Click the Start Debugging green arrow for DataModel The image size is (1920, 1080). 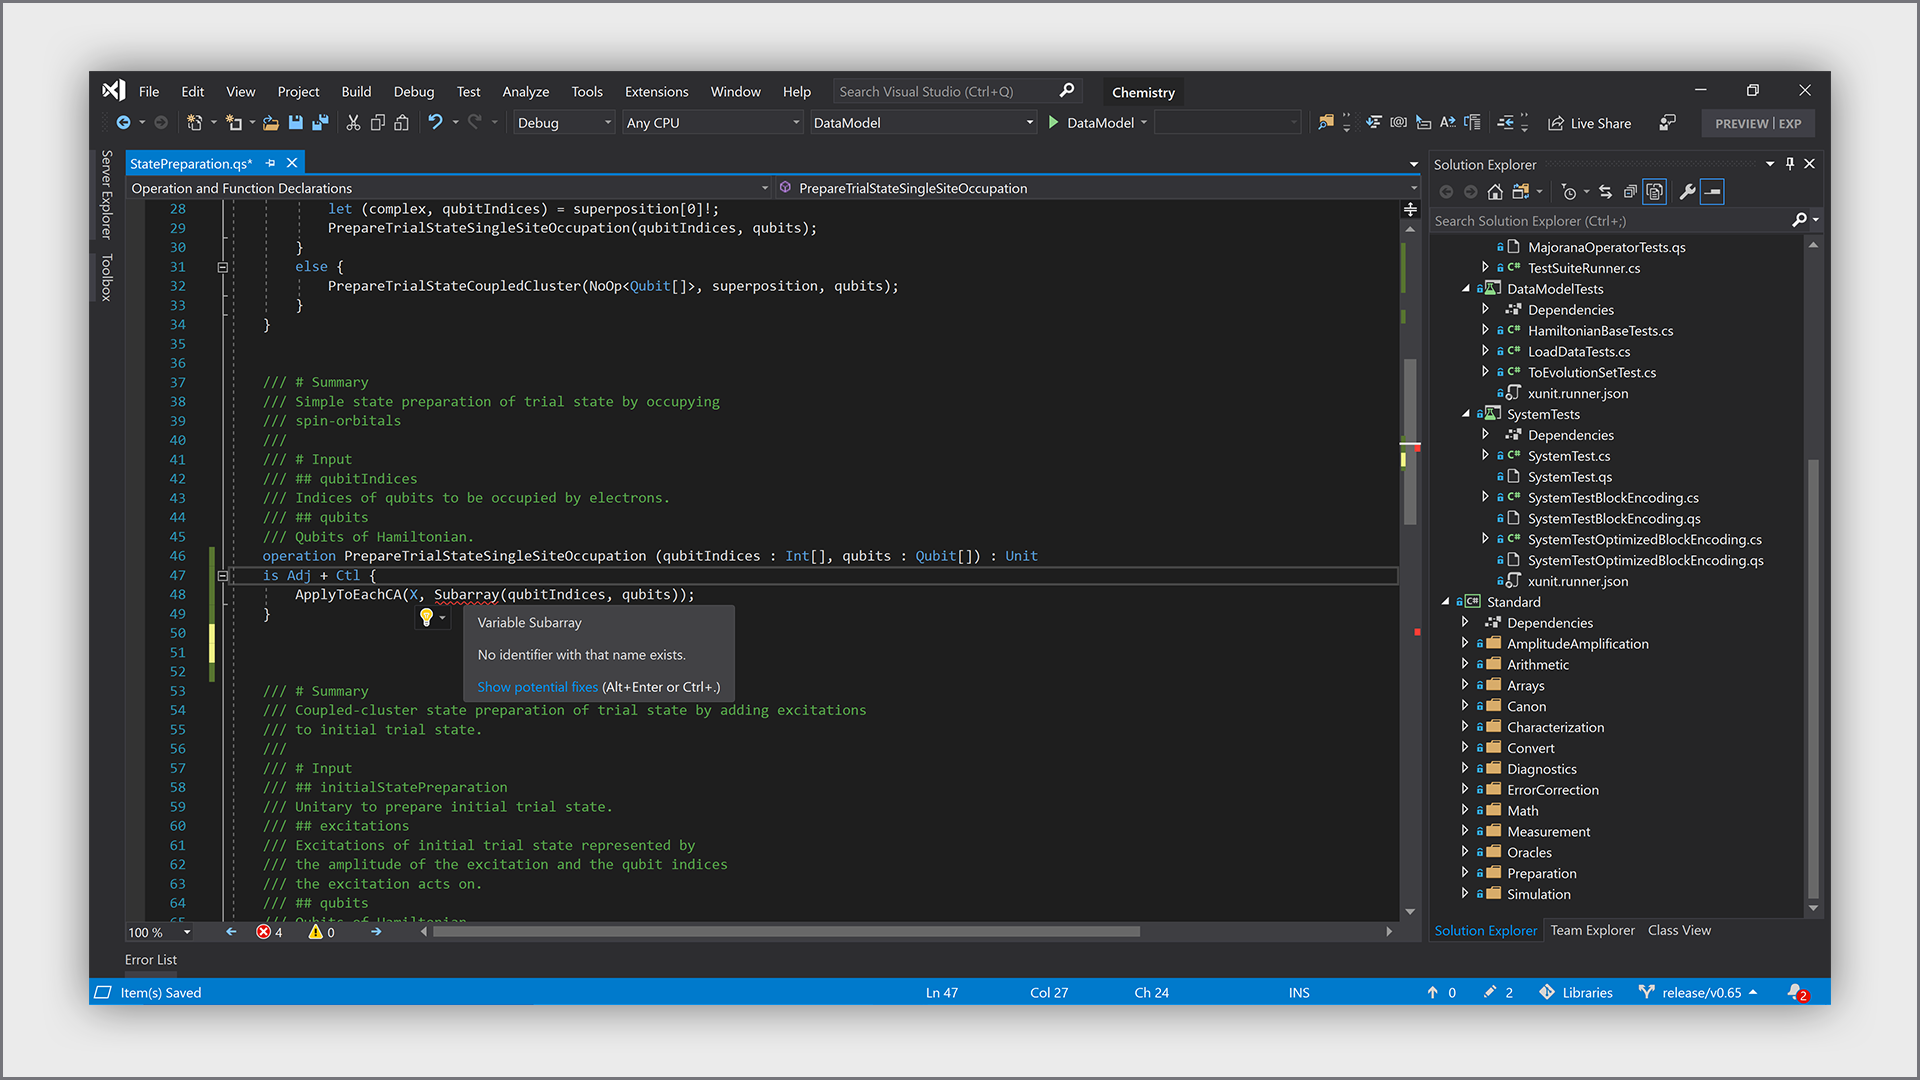[1053, 122]
